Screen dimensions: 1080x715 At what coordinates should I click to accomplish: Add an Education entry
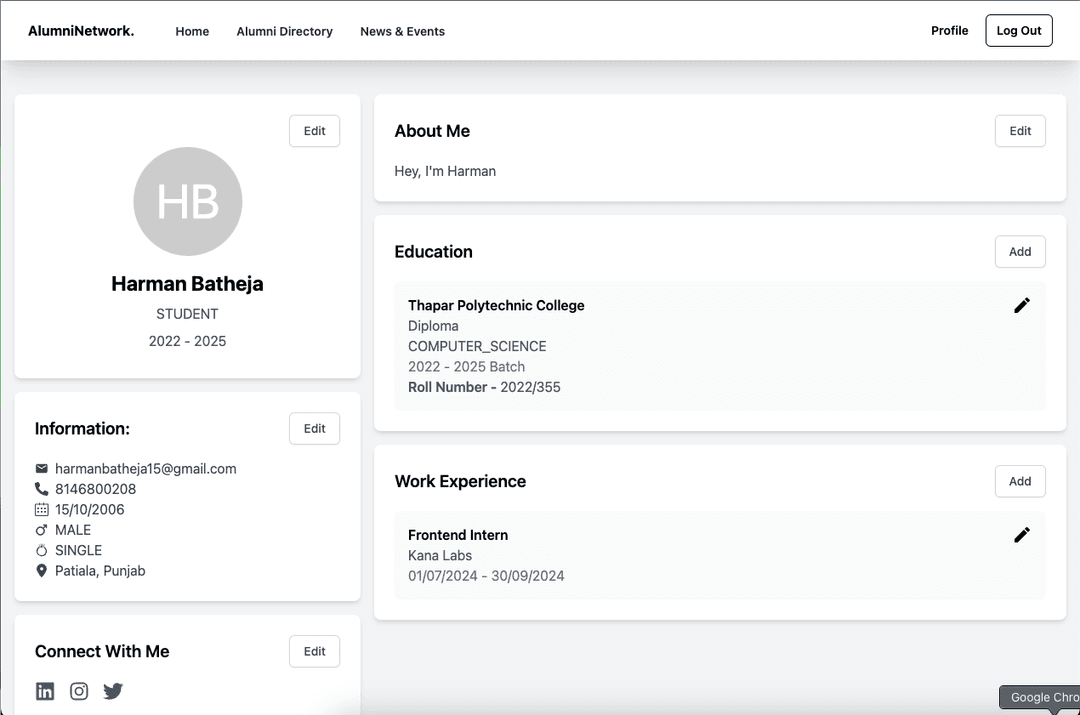[x=1020, y=251]
